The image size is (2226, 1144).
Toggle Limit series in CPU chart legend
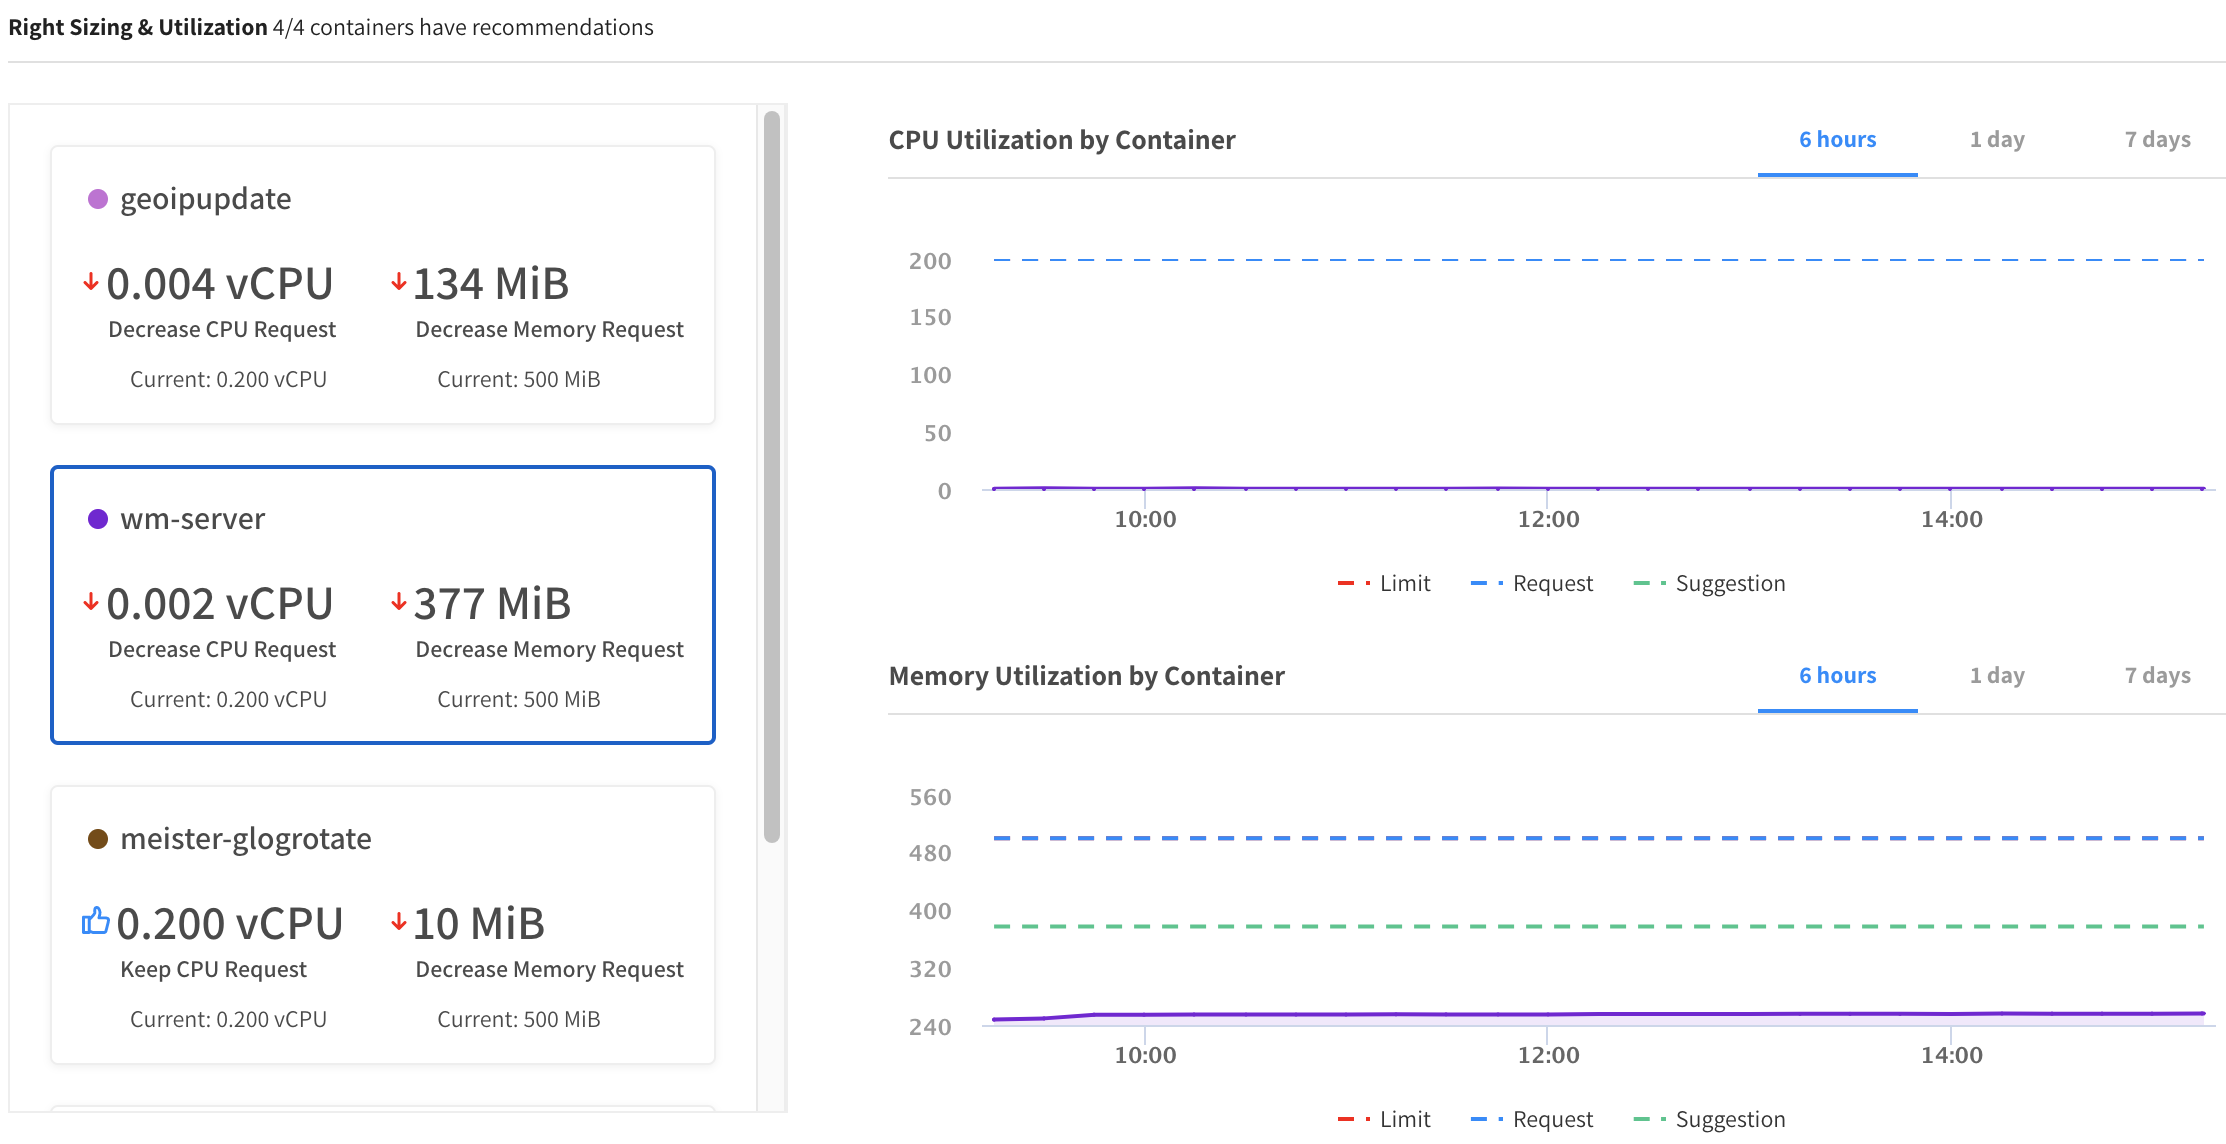click(x=1385, y=584)
